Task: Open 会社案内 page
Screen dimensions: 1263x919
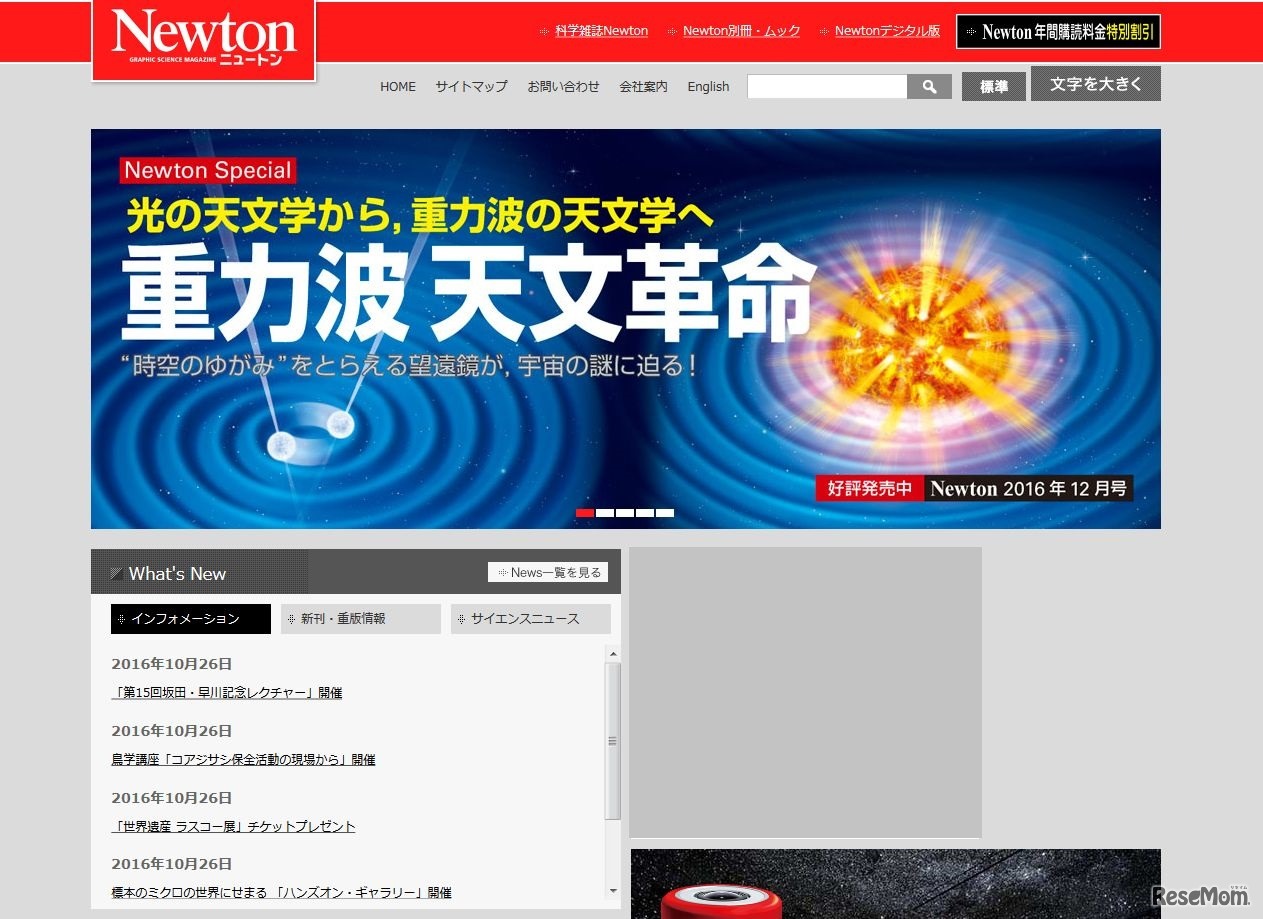Action: [x=643, y=87]
